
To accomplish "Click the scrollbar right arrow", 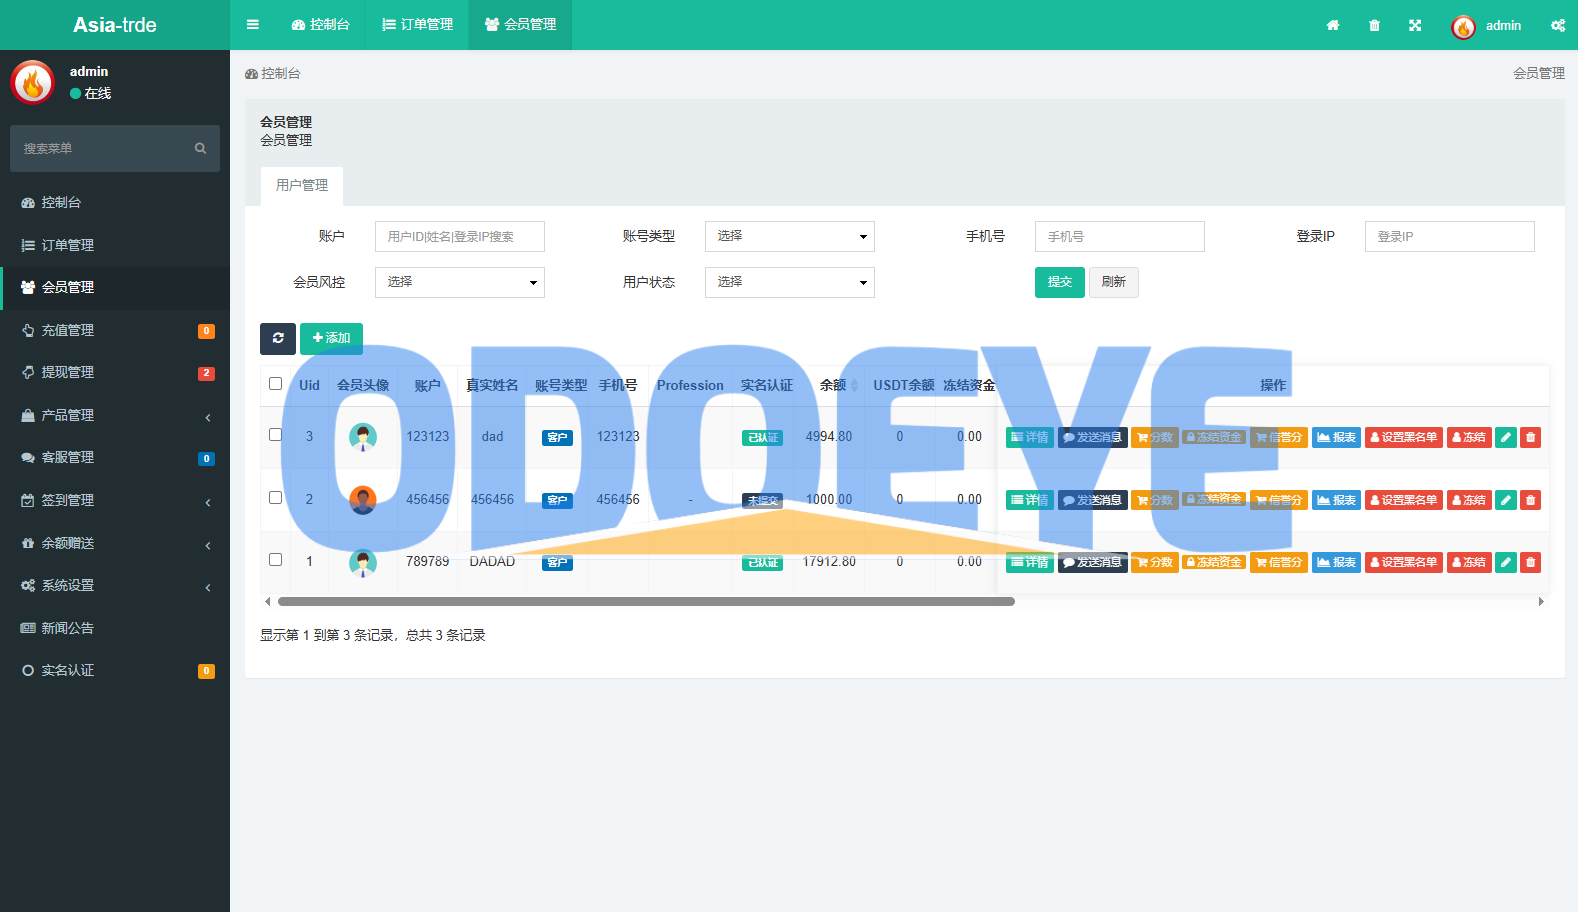I will [1541, 602].
